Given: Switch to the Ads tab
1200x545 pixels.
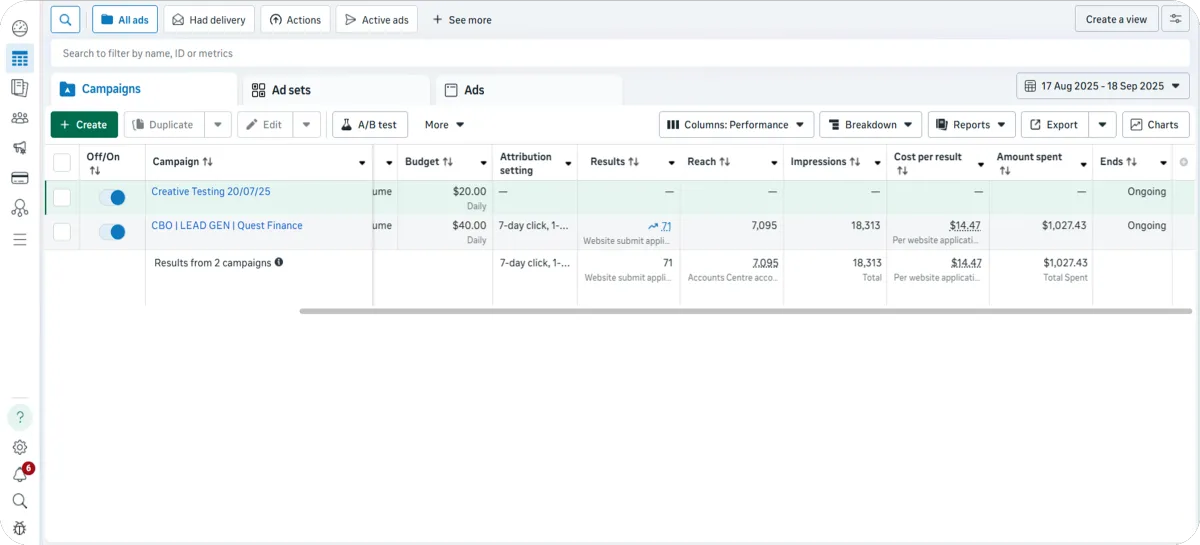Looking at the screenshot, I should (x=474, y=90).
